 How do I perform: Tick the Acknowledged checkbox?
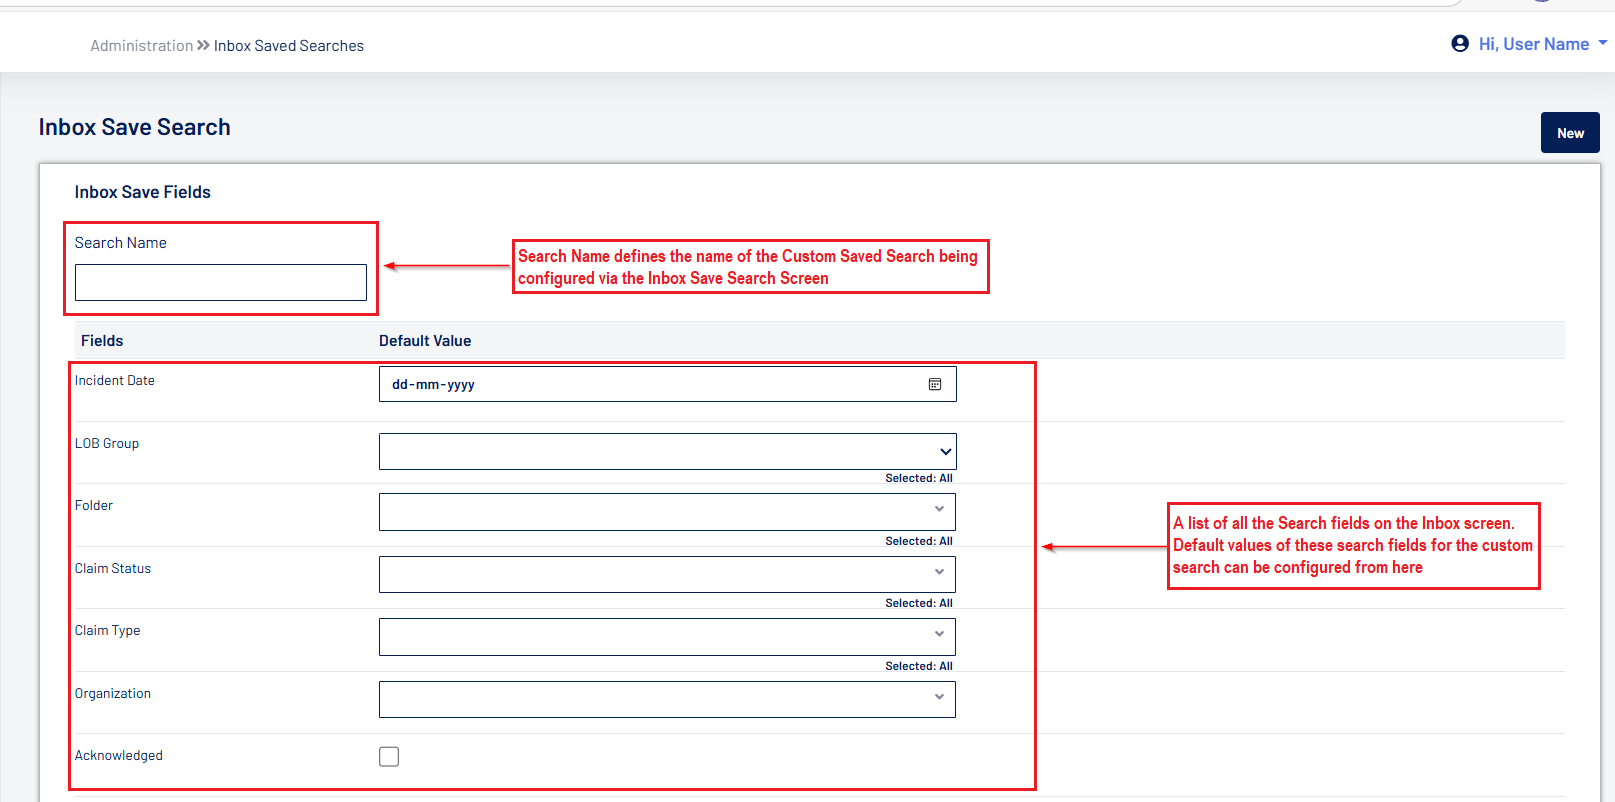point(389,757)
